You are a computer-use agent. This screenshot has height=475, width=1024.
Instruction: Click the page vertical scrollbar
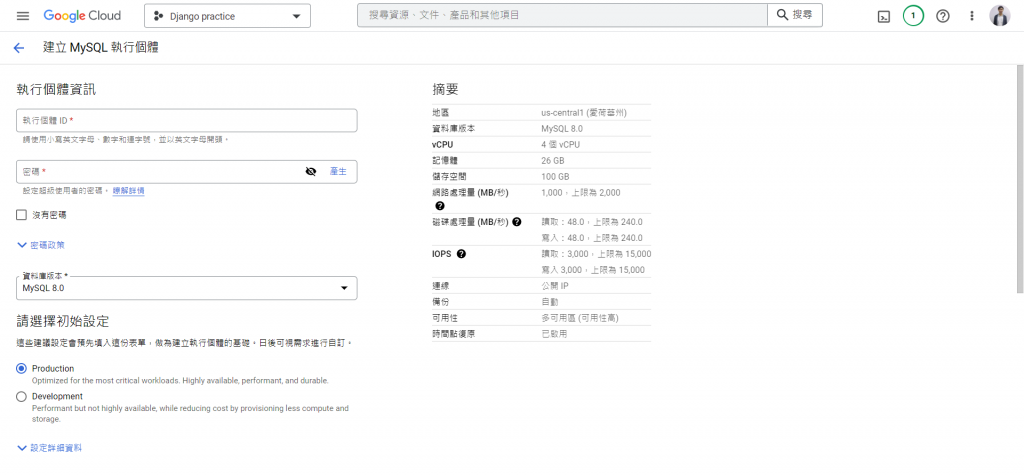1020,178
